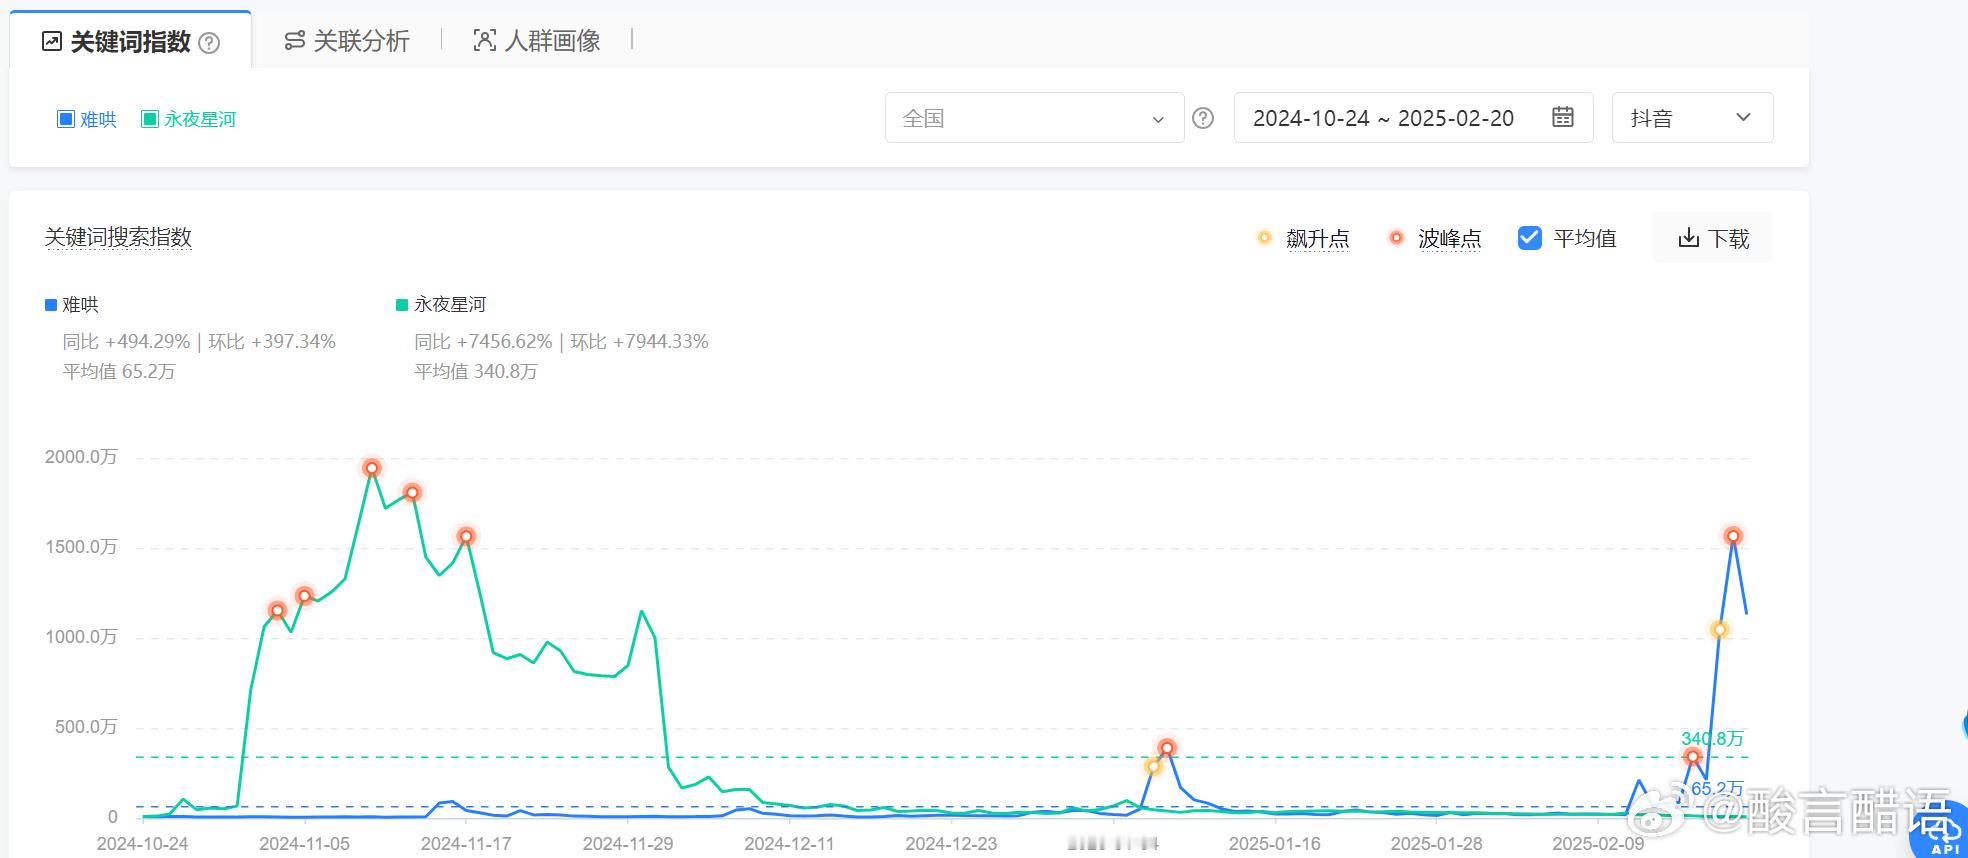
Task: Click the 2024-11-17 axis date label
Action: click(x=466, y=844)
